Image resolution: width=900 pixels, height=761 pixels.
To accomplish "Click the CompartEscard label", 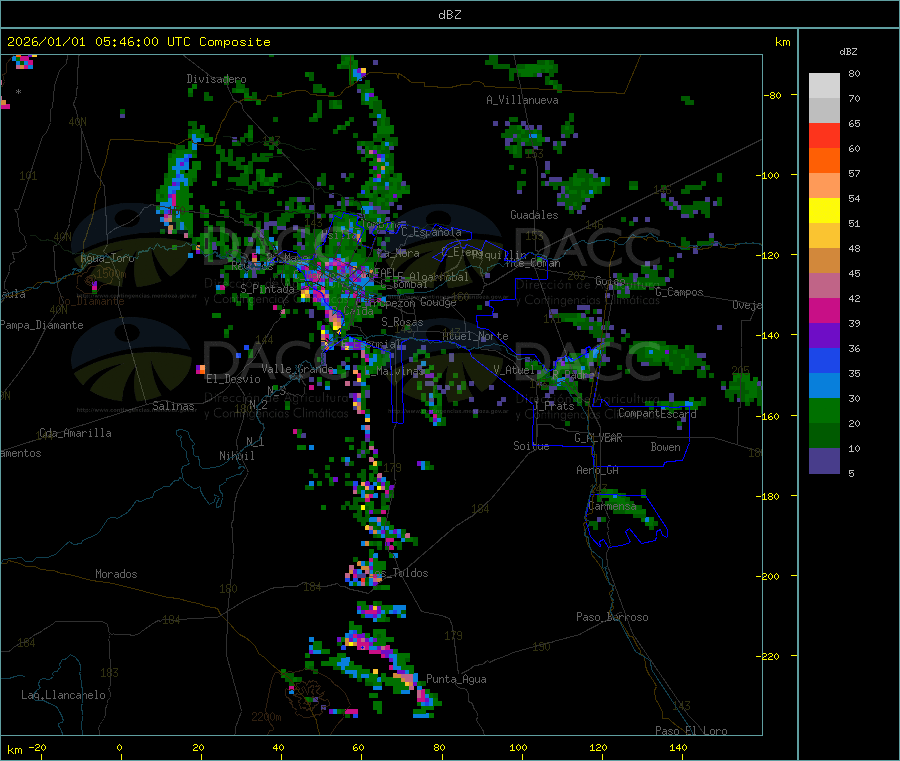I will coord(657,414).
